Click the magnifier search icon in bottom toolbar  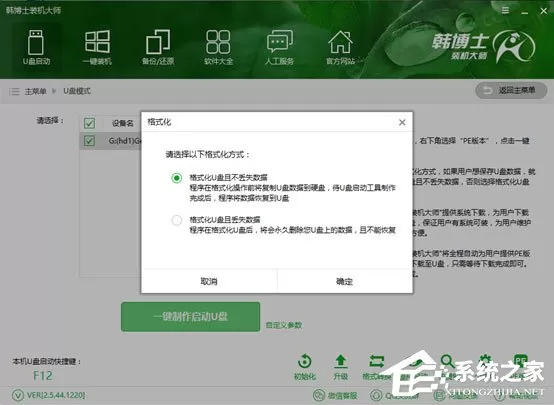(x=447, y=362)
